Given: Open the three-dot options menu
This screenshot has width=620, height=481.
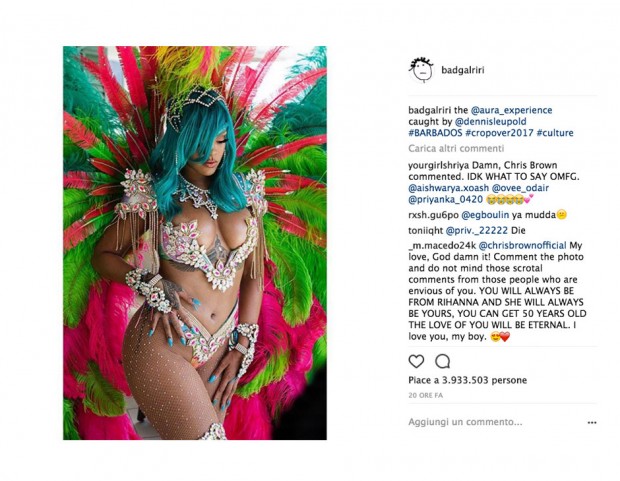Looking at the screenshot, I should [x=592, y=422].
